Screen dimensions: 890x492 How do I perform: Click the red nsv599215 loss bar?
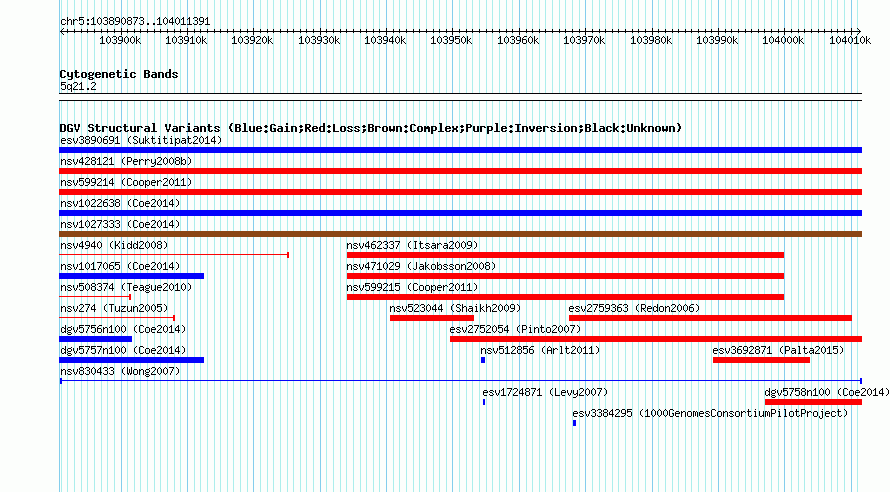(565, 297)
